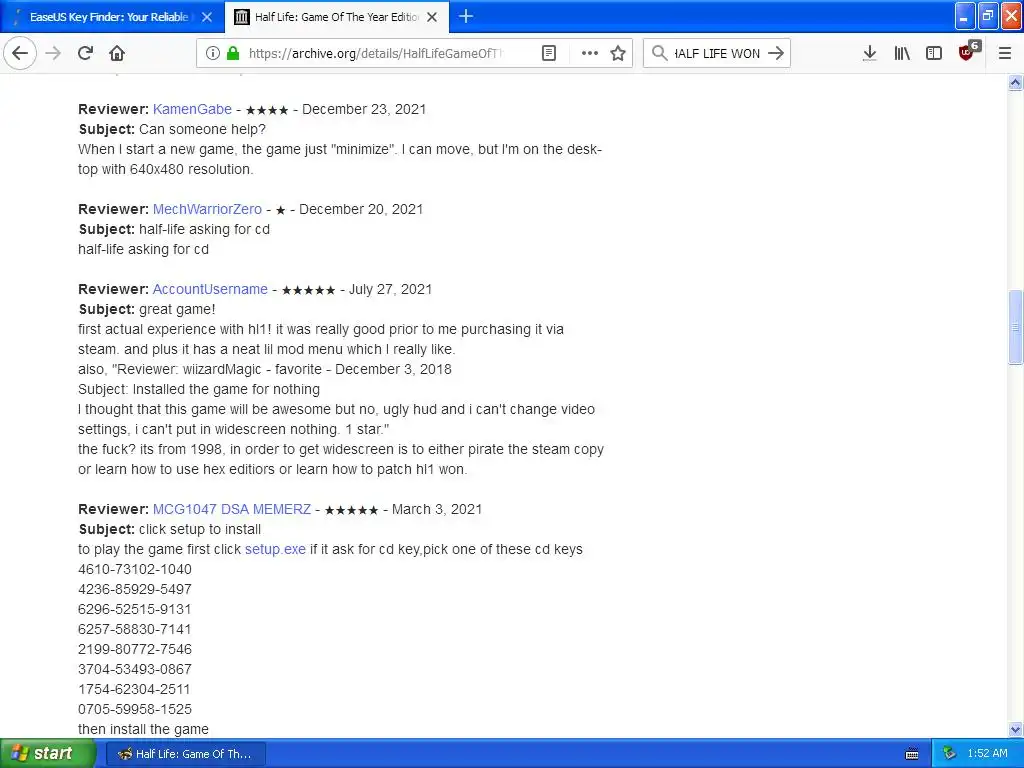Screen dimensions: 1024x768
Task: Select Half Life taskbar window button
Action: [x=185, y=754]
